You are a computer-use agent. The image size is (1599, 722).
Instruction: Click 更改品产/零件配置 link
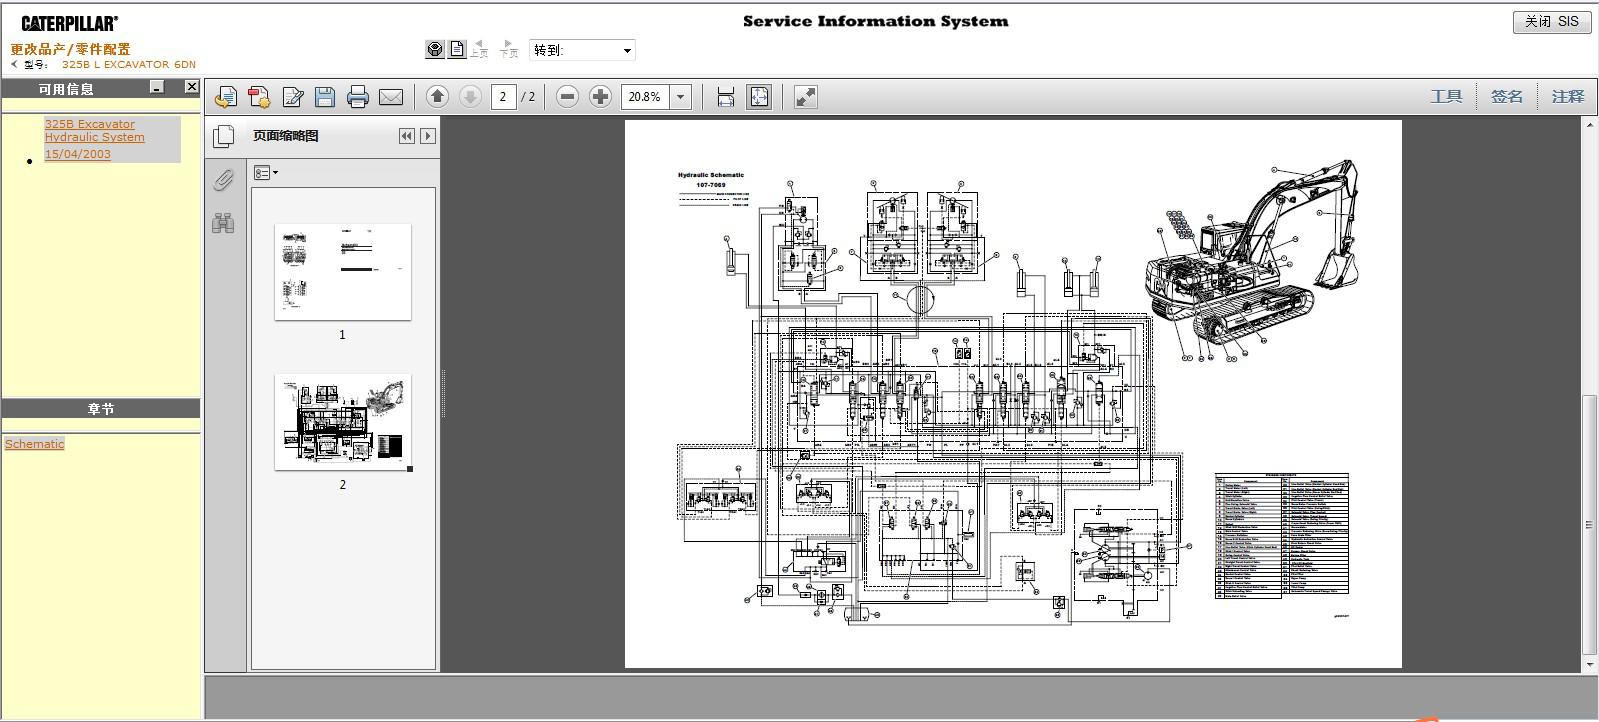(70, 49)
